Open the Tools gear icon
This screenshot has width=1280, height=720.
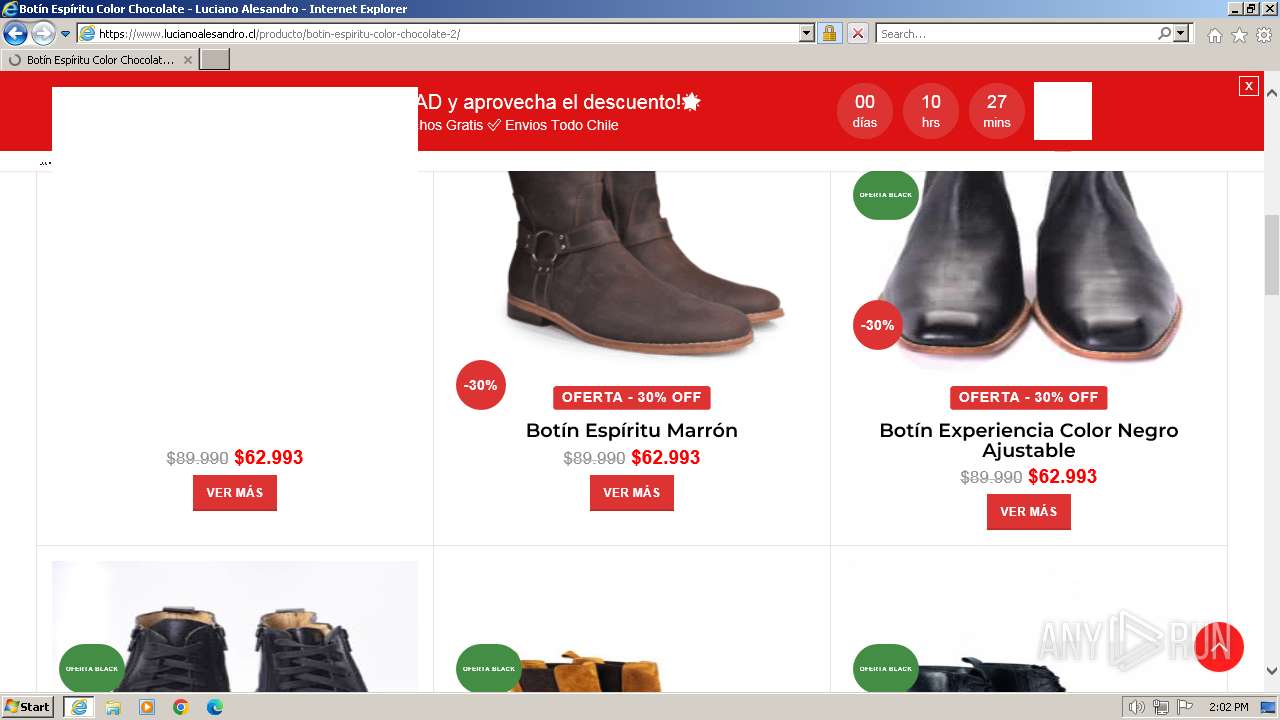point(1264,35)
